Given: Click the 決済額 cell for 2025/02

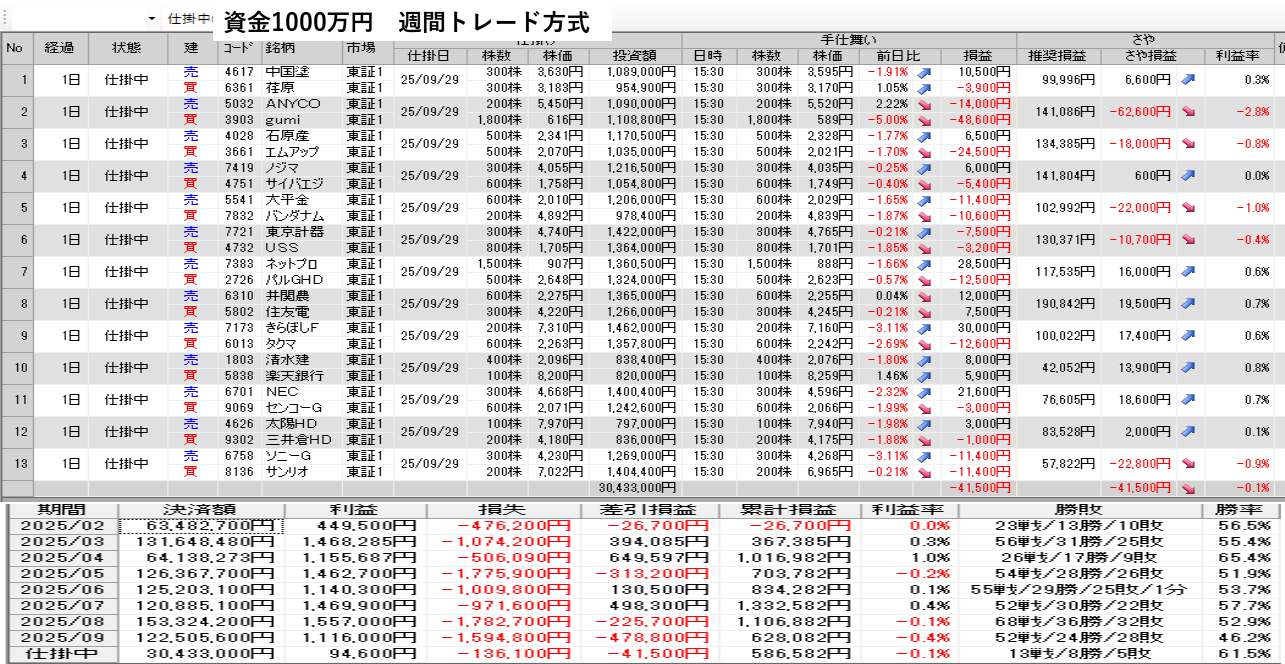Looking at the screenshot, I should pos(201,526).
